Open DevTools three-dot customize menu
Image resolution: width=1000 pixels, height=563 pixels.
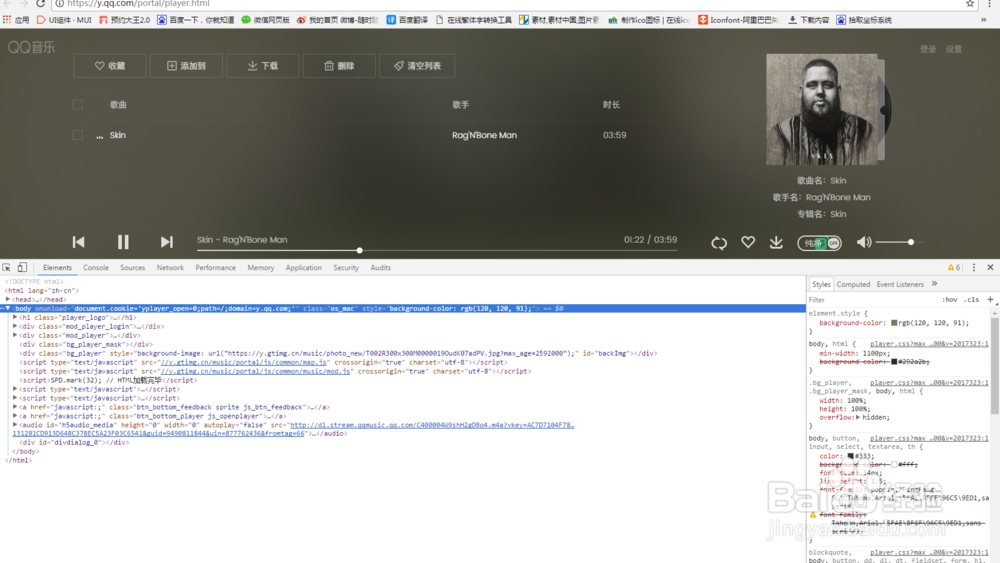[x=974, y=268]
